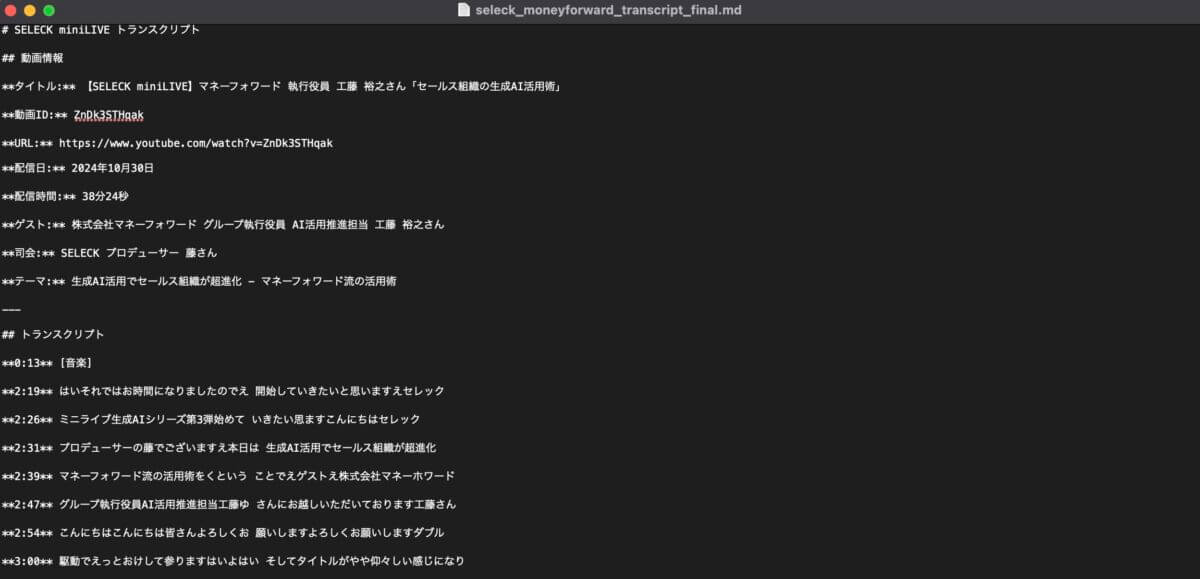Click the '---' horizontal rule line
1200x579 pixels.
point(11,309)
